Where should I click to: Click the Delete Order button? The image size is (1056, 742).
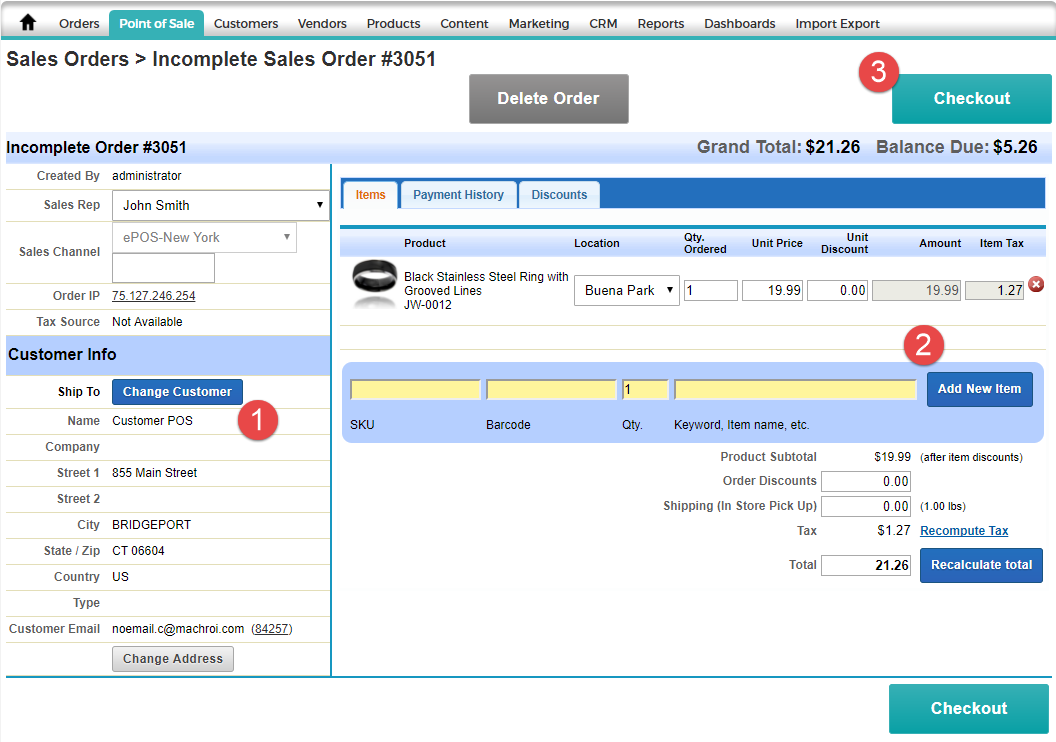coord(548,98)
